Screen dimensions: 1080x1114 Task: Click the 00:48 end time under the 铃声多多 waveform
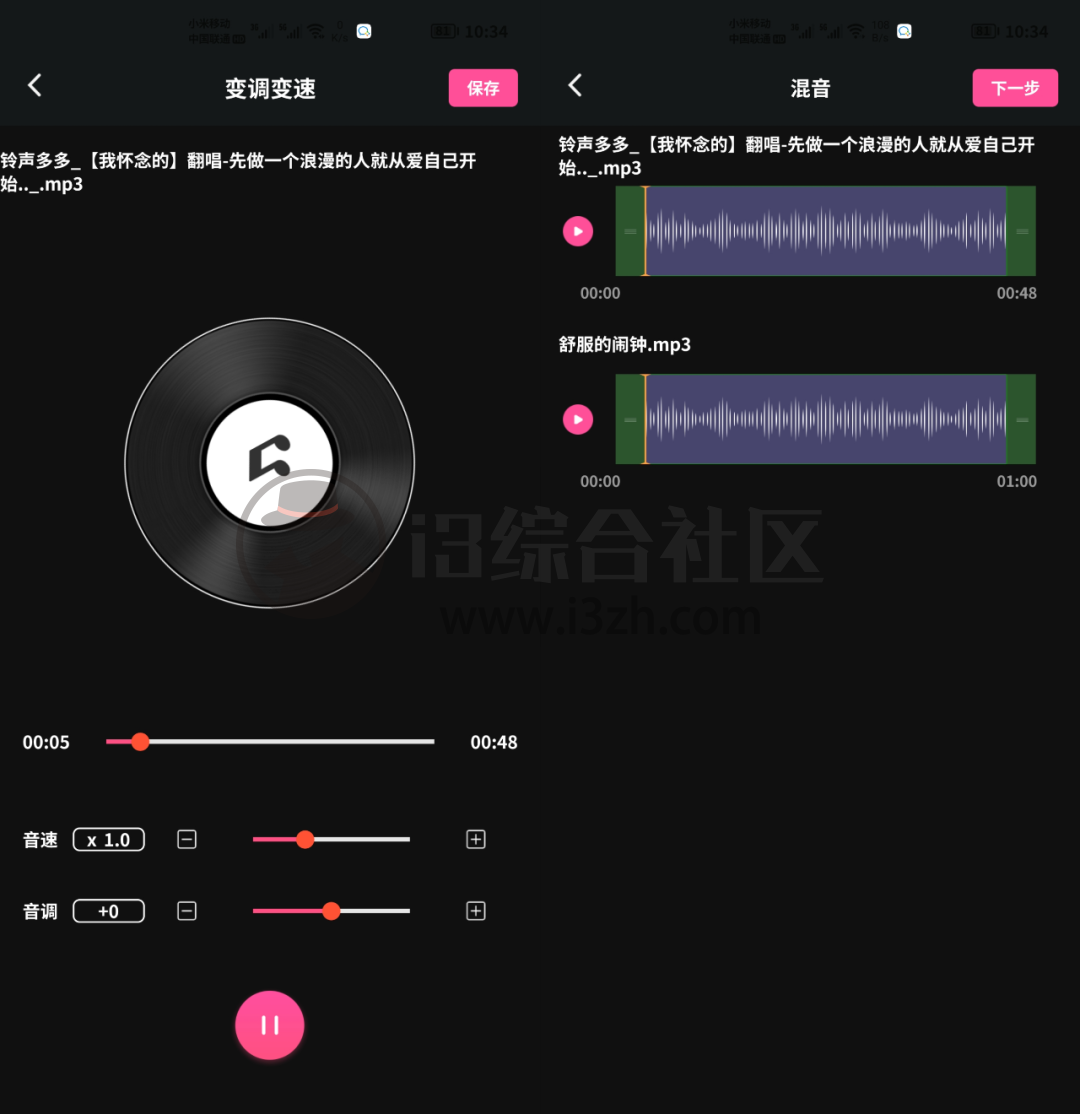tap(1016, 293)
